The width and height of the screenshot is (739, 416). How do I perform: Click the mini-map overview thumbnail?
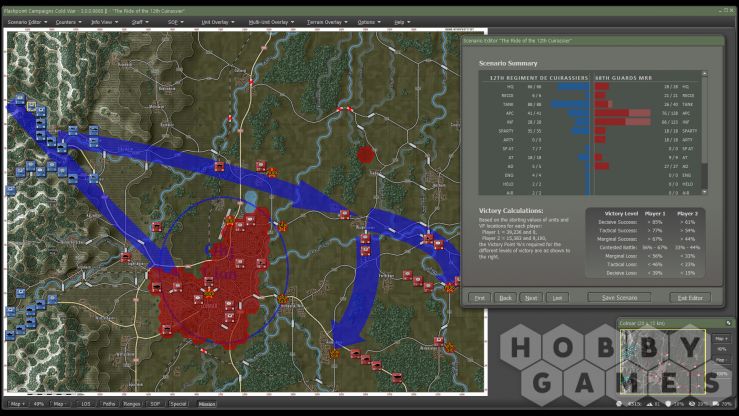point(663,361)
